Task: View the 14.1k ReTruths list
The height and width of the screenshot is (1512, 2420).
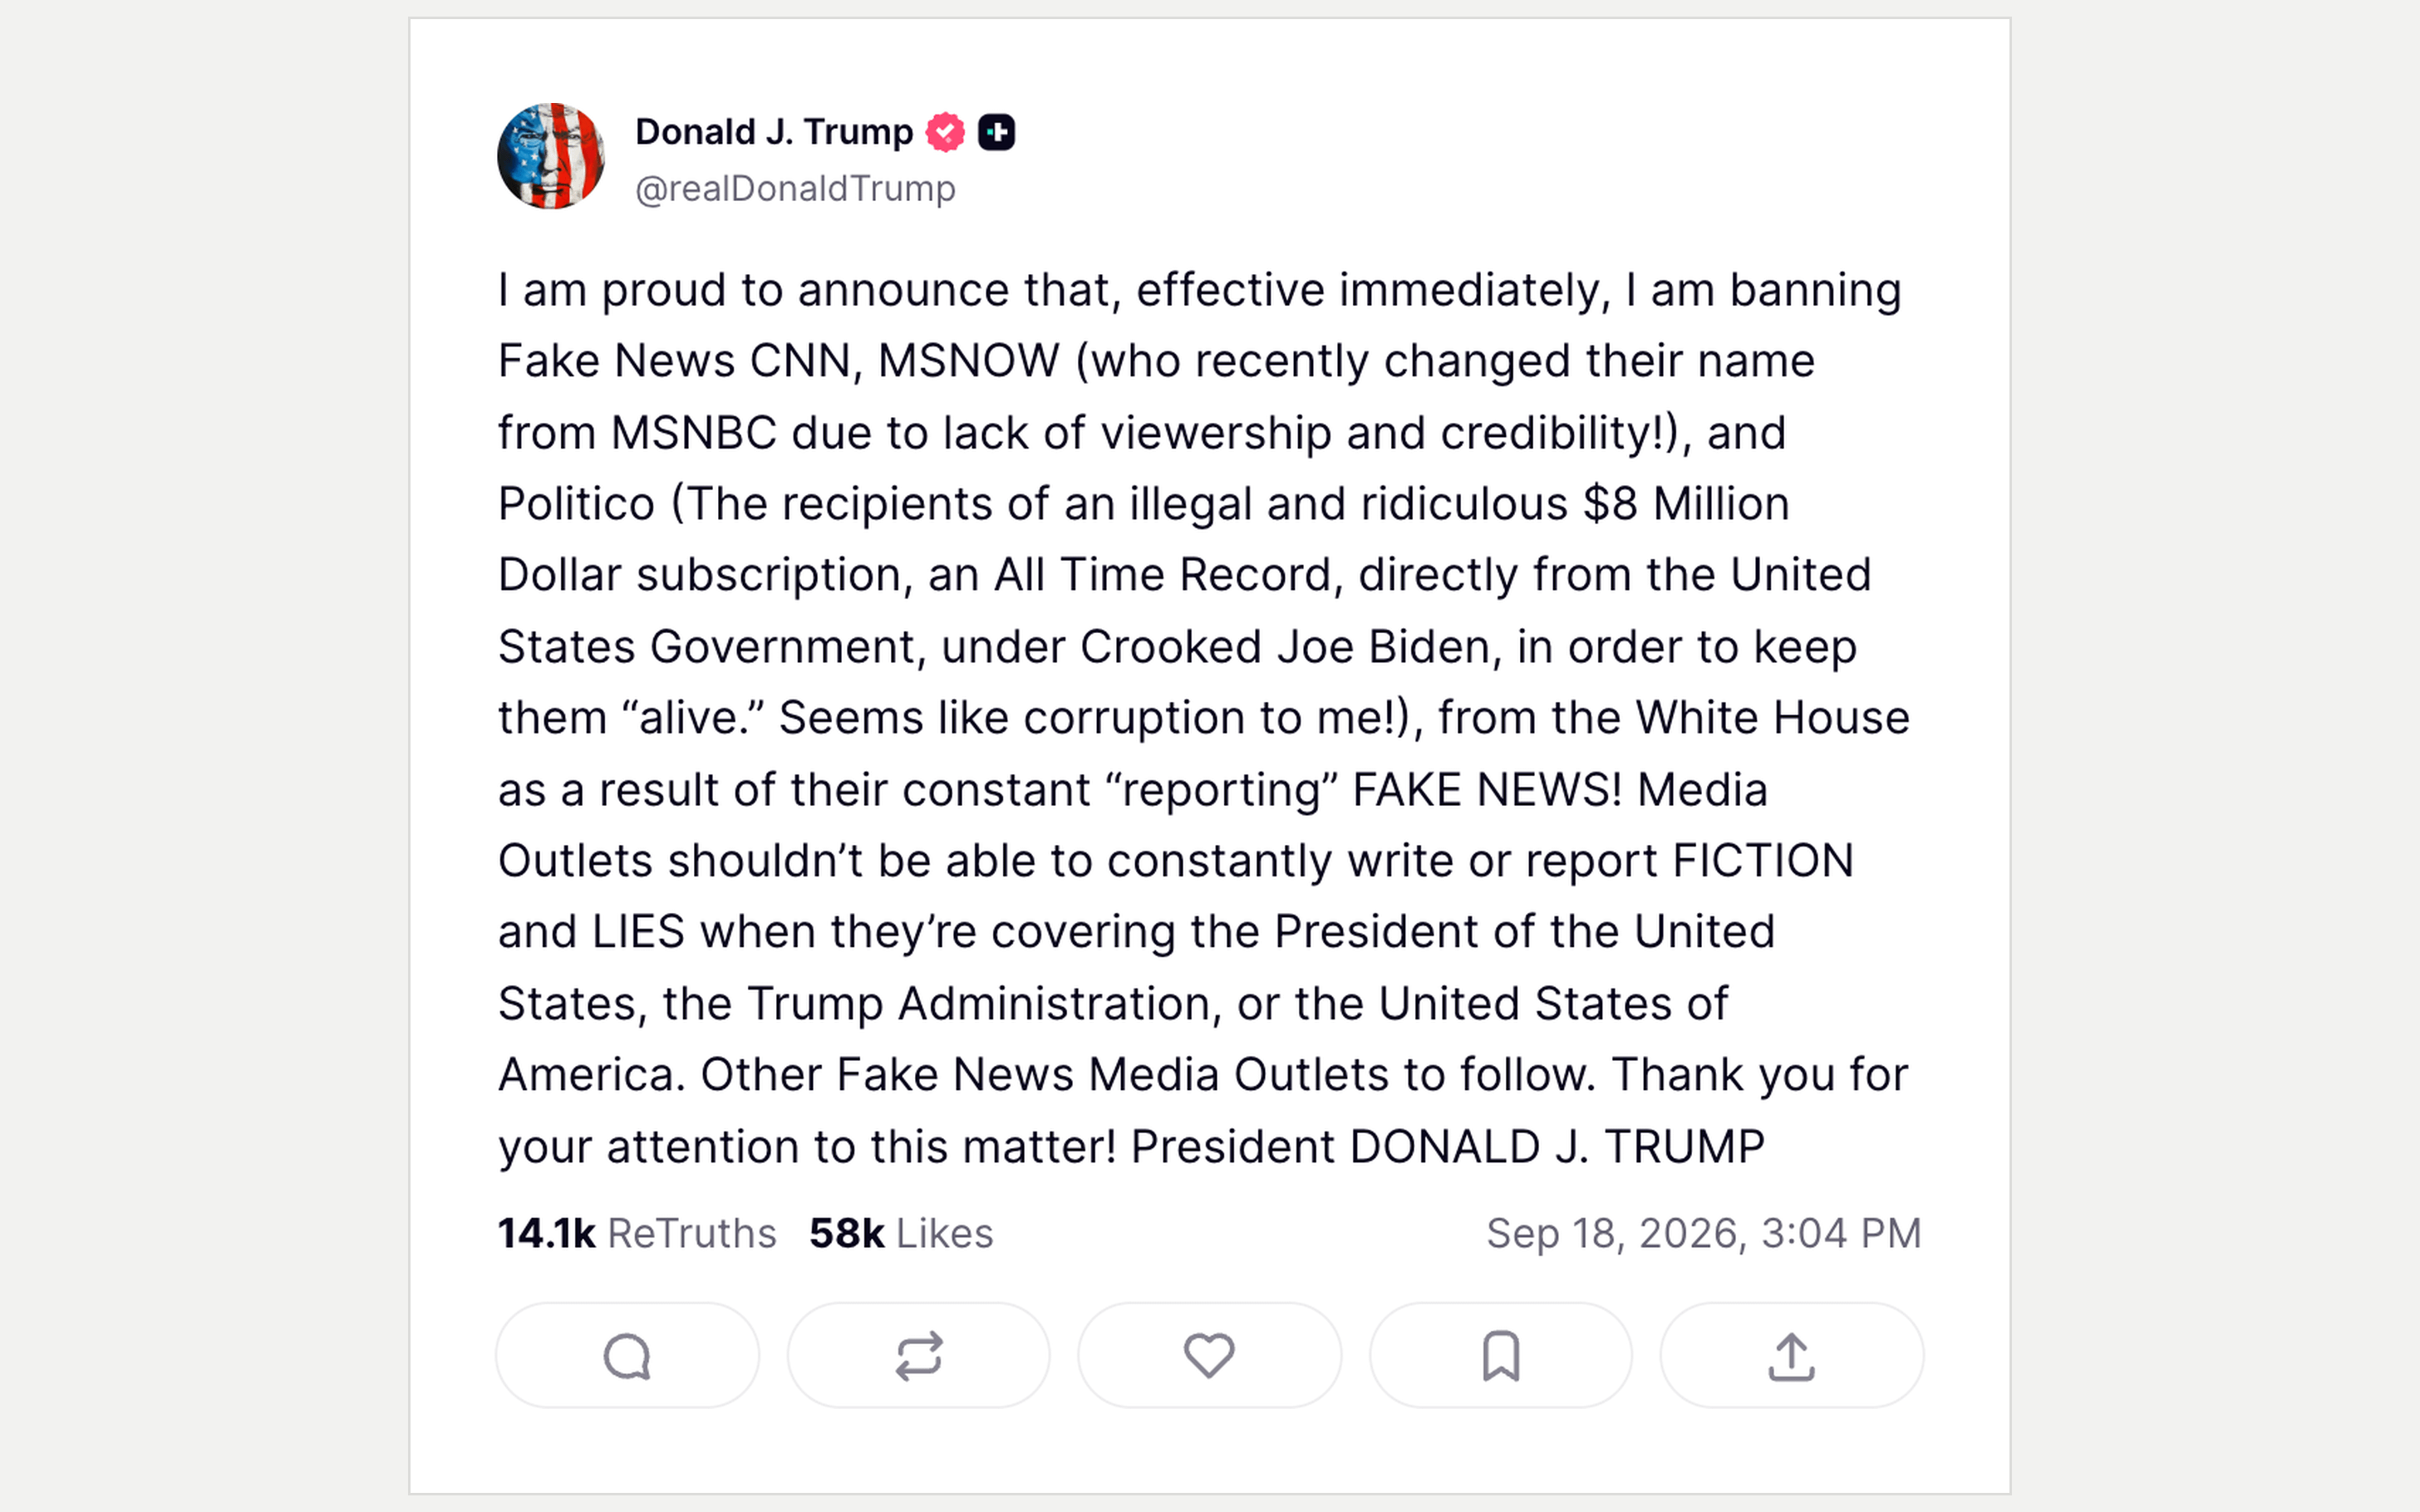Action: [x=637, y=1233]
